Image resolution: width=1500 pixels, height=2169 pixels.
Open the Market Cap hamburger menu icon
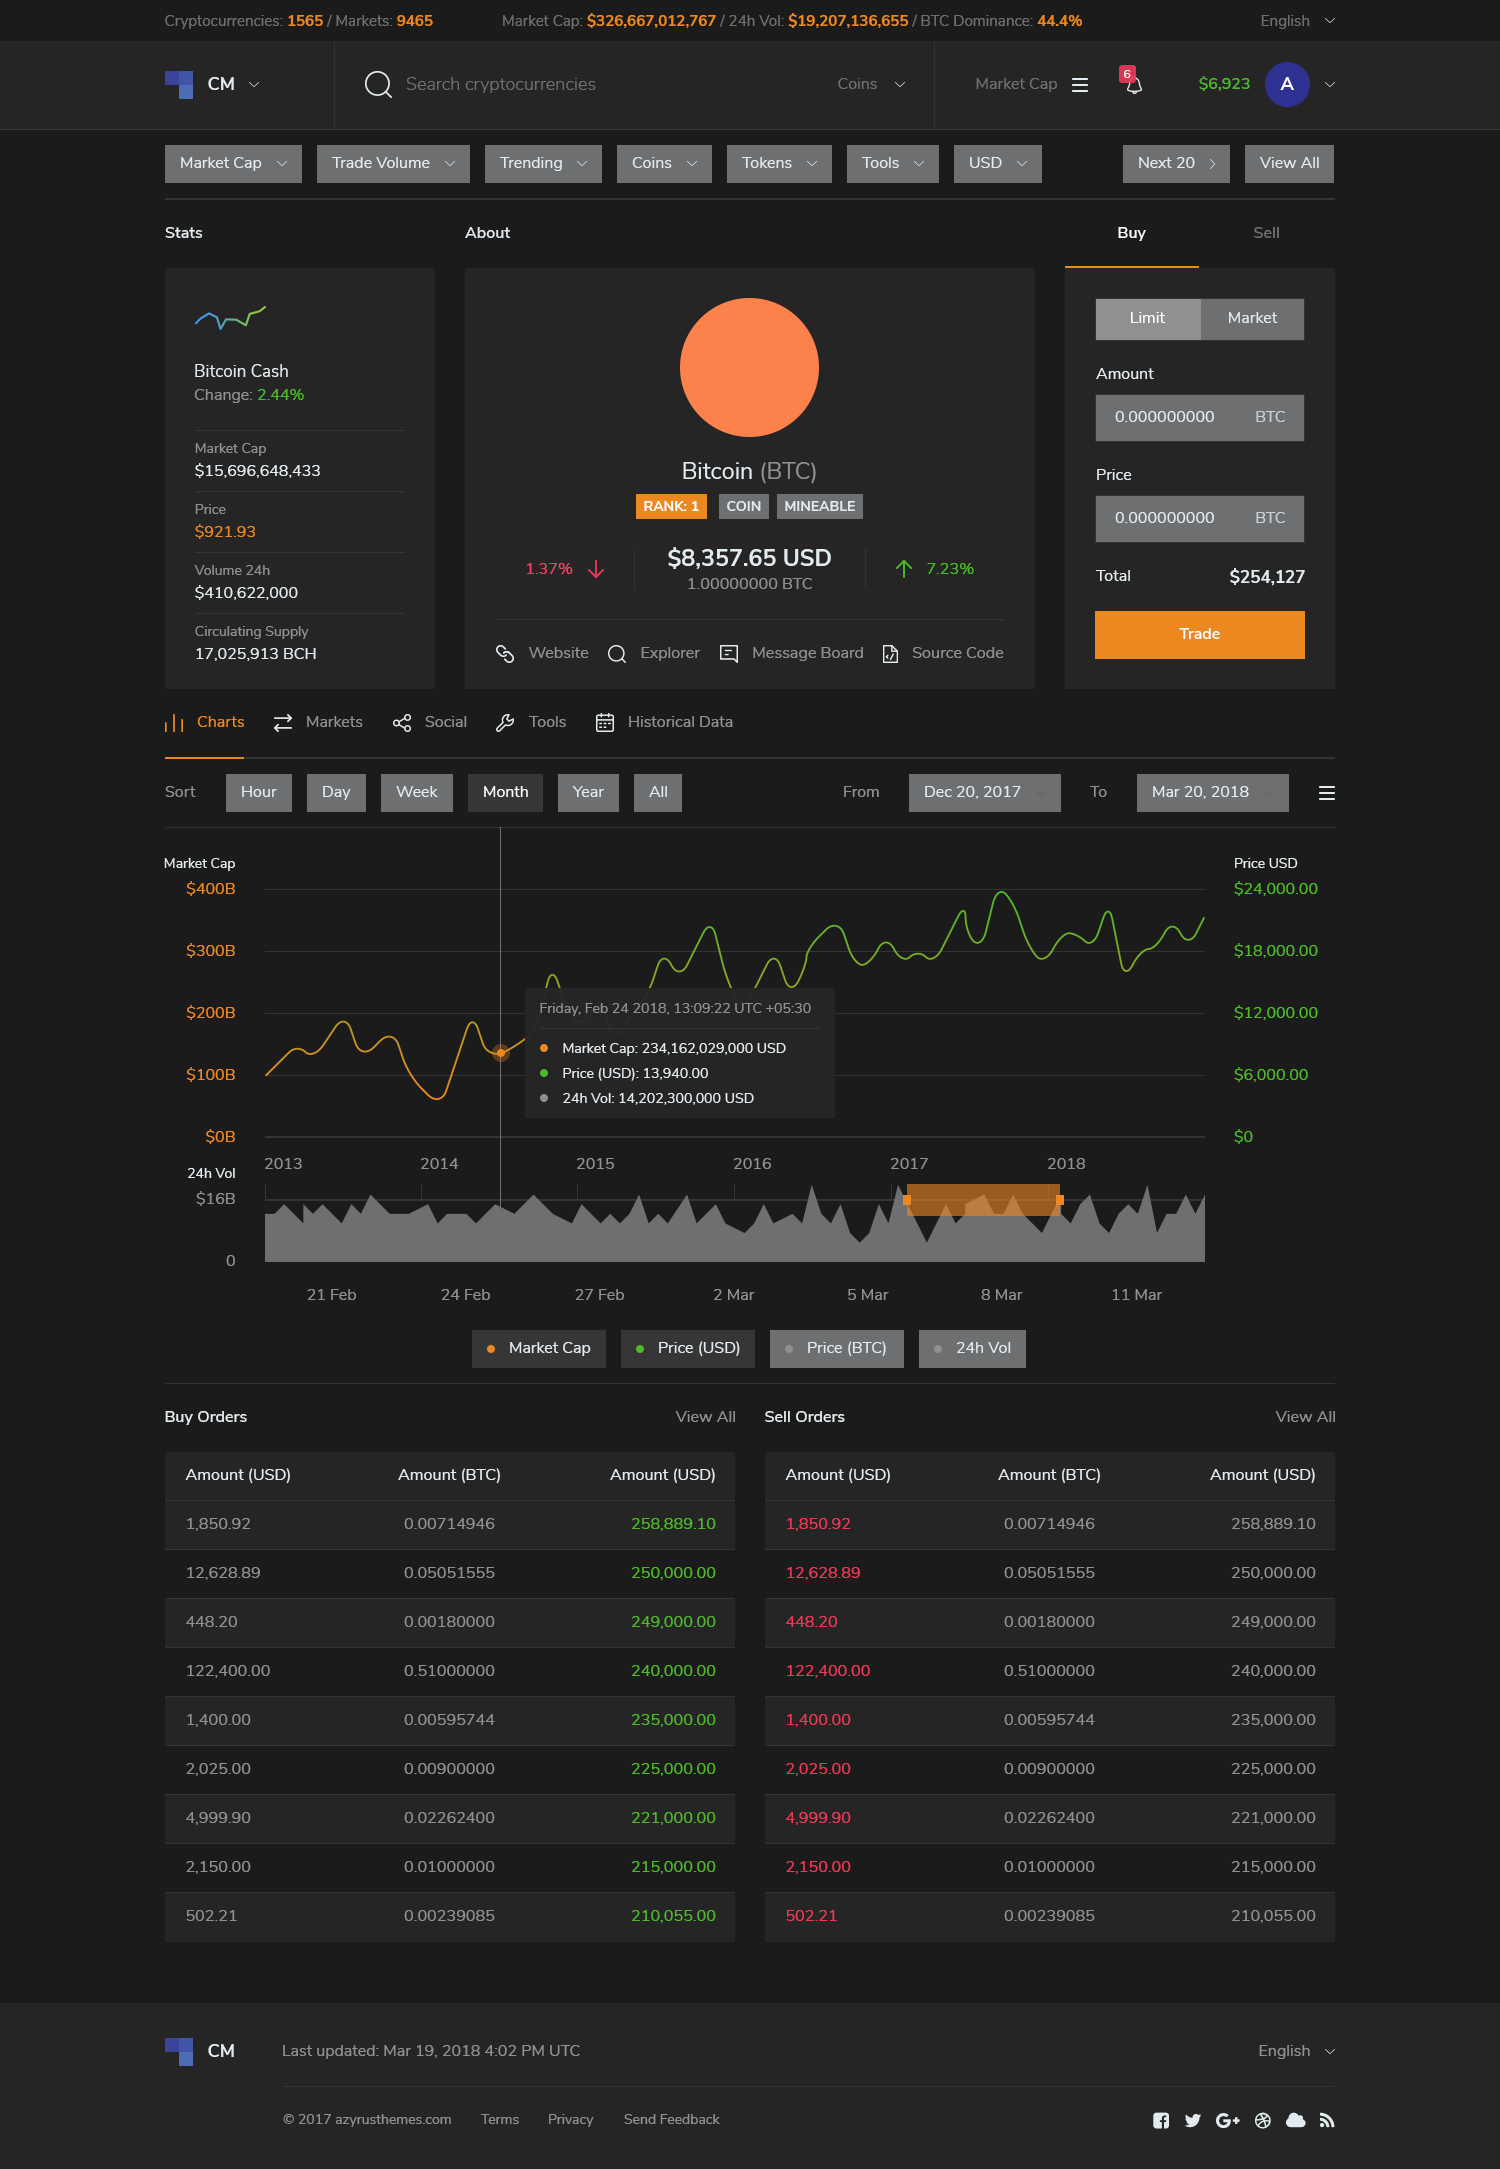[x=1080, y=85]
